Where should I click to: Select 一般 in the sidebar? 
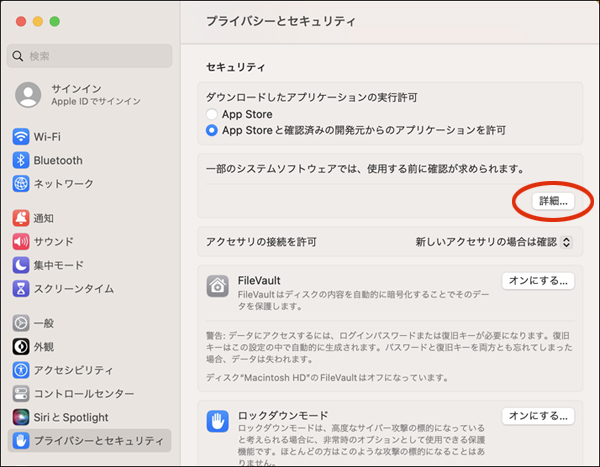[43, 323]
